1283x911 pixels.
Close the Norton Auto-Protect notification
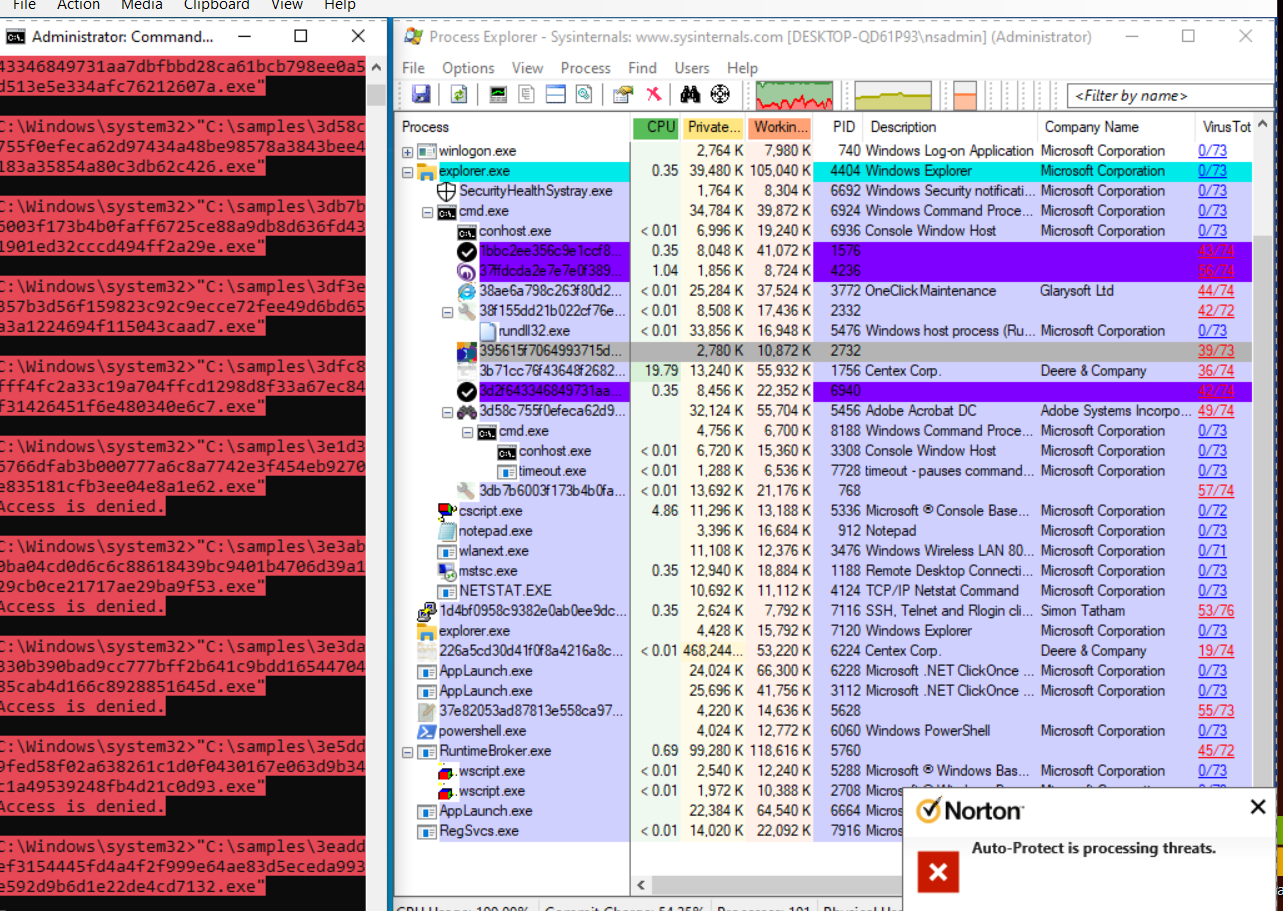coord(1258,807)
